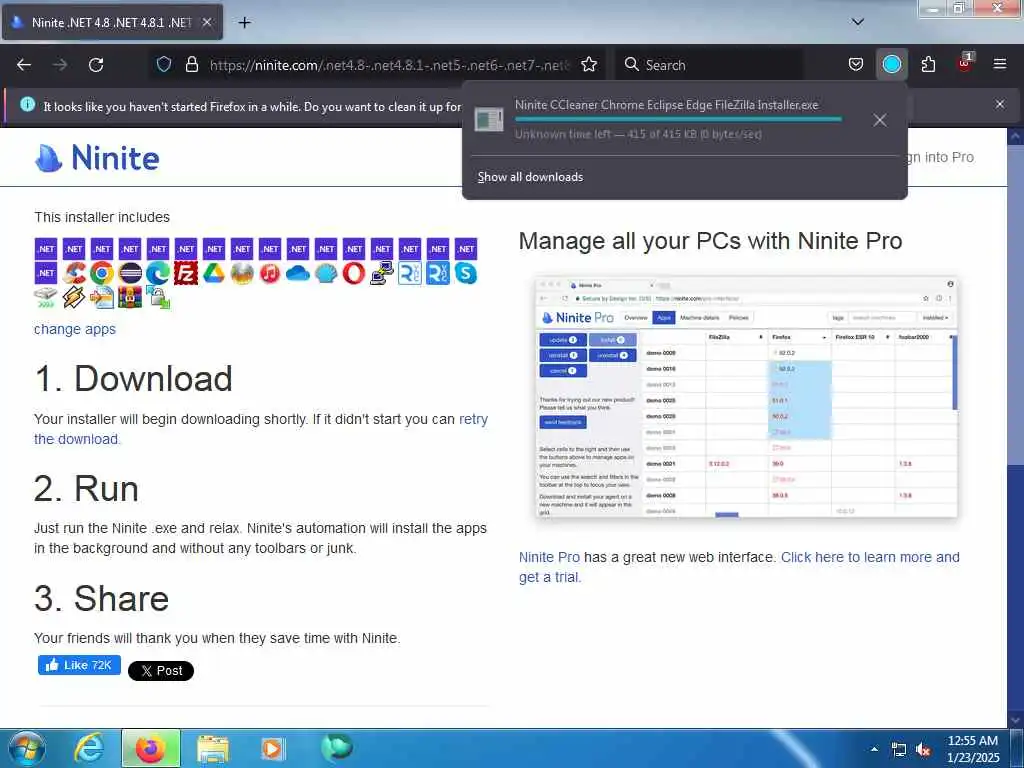Image resolution: width=1024 pixels, height=768 pixels.
Task: Open the uBlock extension icon with badge
Action: pyautogui.click(x=965, y=63)
